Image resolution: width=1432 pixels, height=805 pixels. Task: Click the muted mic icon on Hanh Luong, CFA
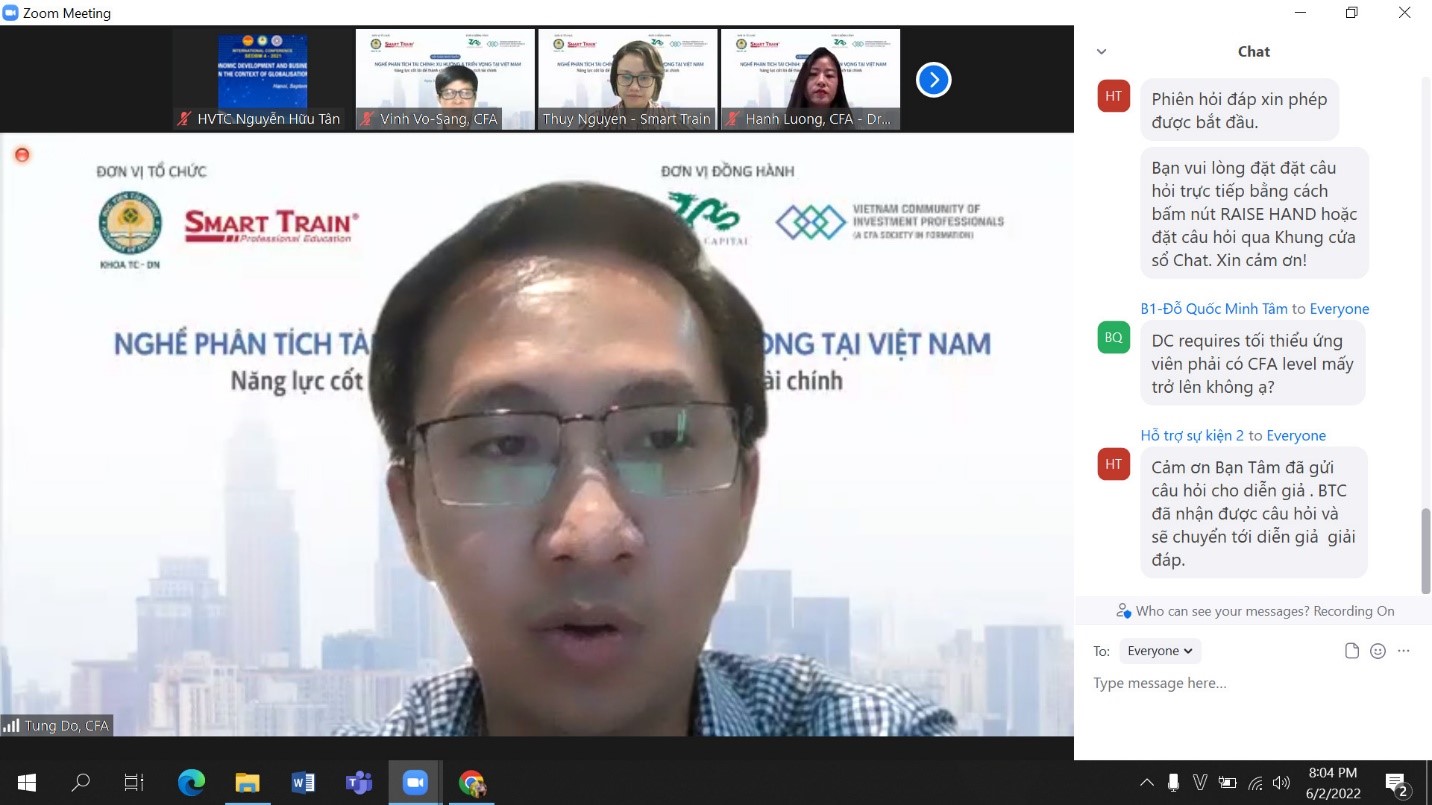(x=733, y=119)
